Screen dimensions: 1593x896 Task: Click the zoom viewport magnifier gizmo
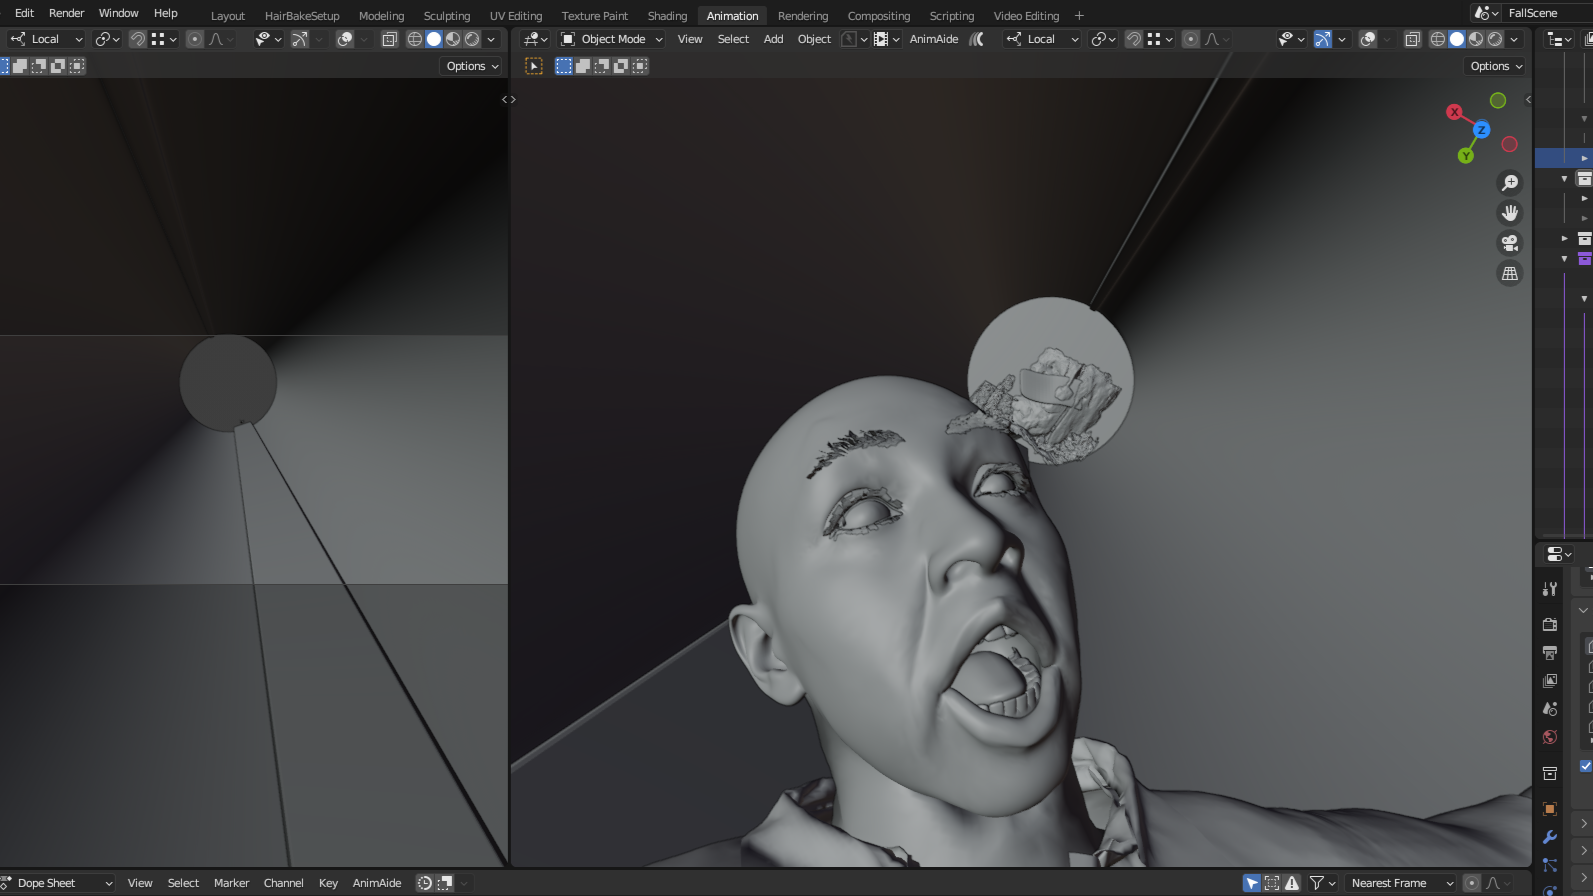[x=1509, y=183]
